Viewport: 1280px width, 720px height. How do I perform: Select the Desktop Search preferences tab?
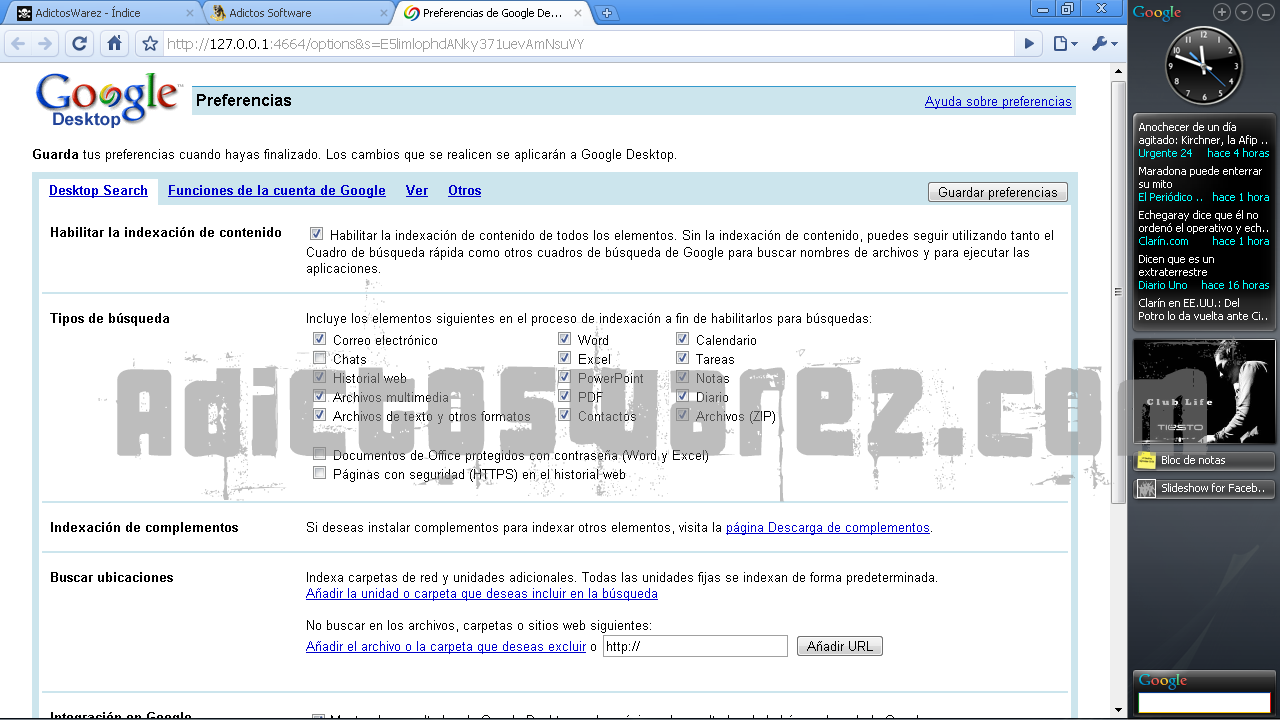coord(98,191)
